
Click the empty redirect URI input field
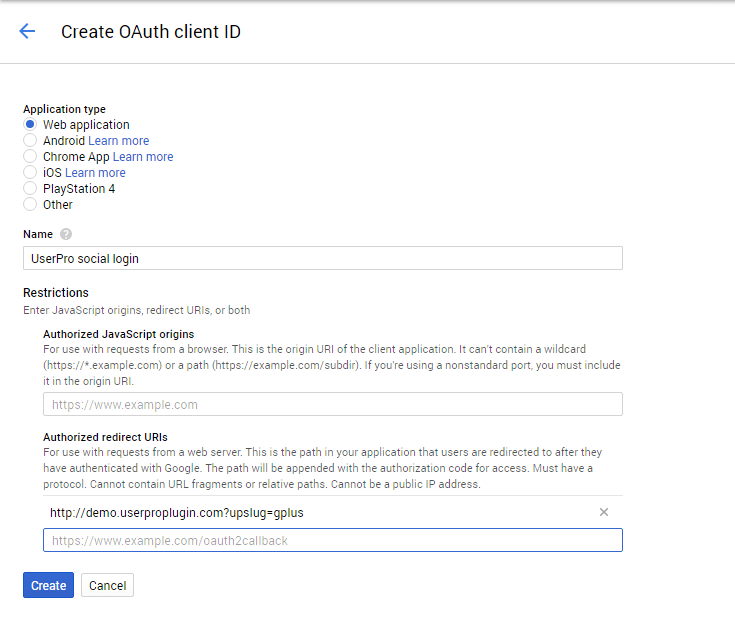tap(332, 540)
